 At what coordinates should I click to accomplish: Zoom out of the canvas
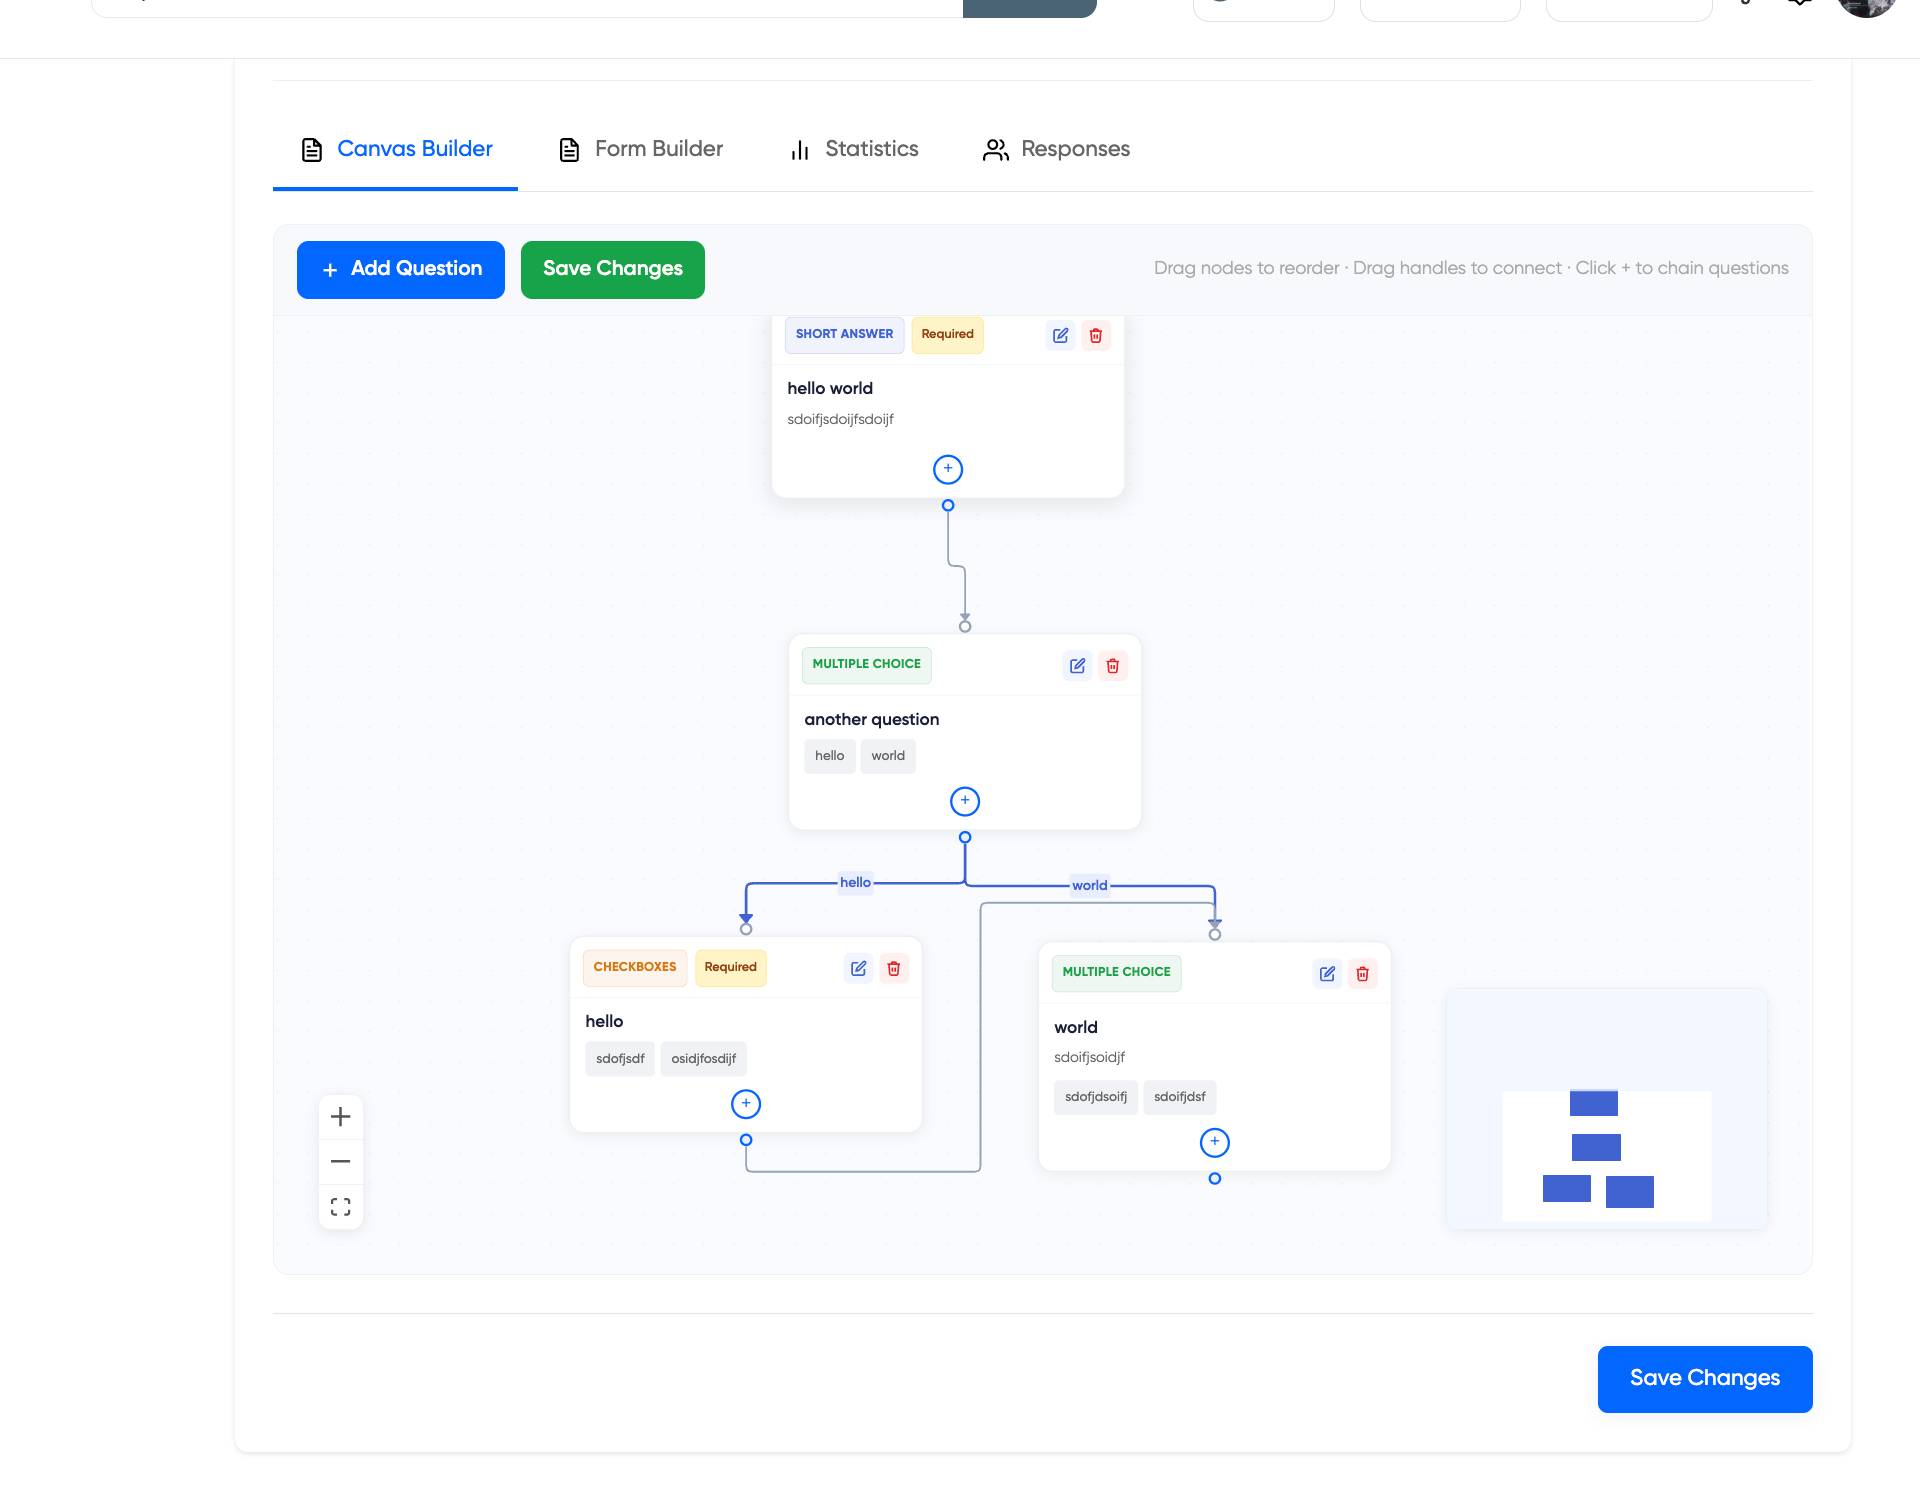click(340, 1162)
